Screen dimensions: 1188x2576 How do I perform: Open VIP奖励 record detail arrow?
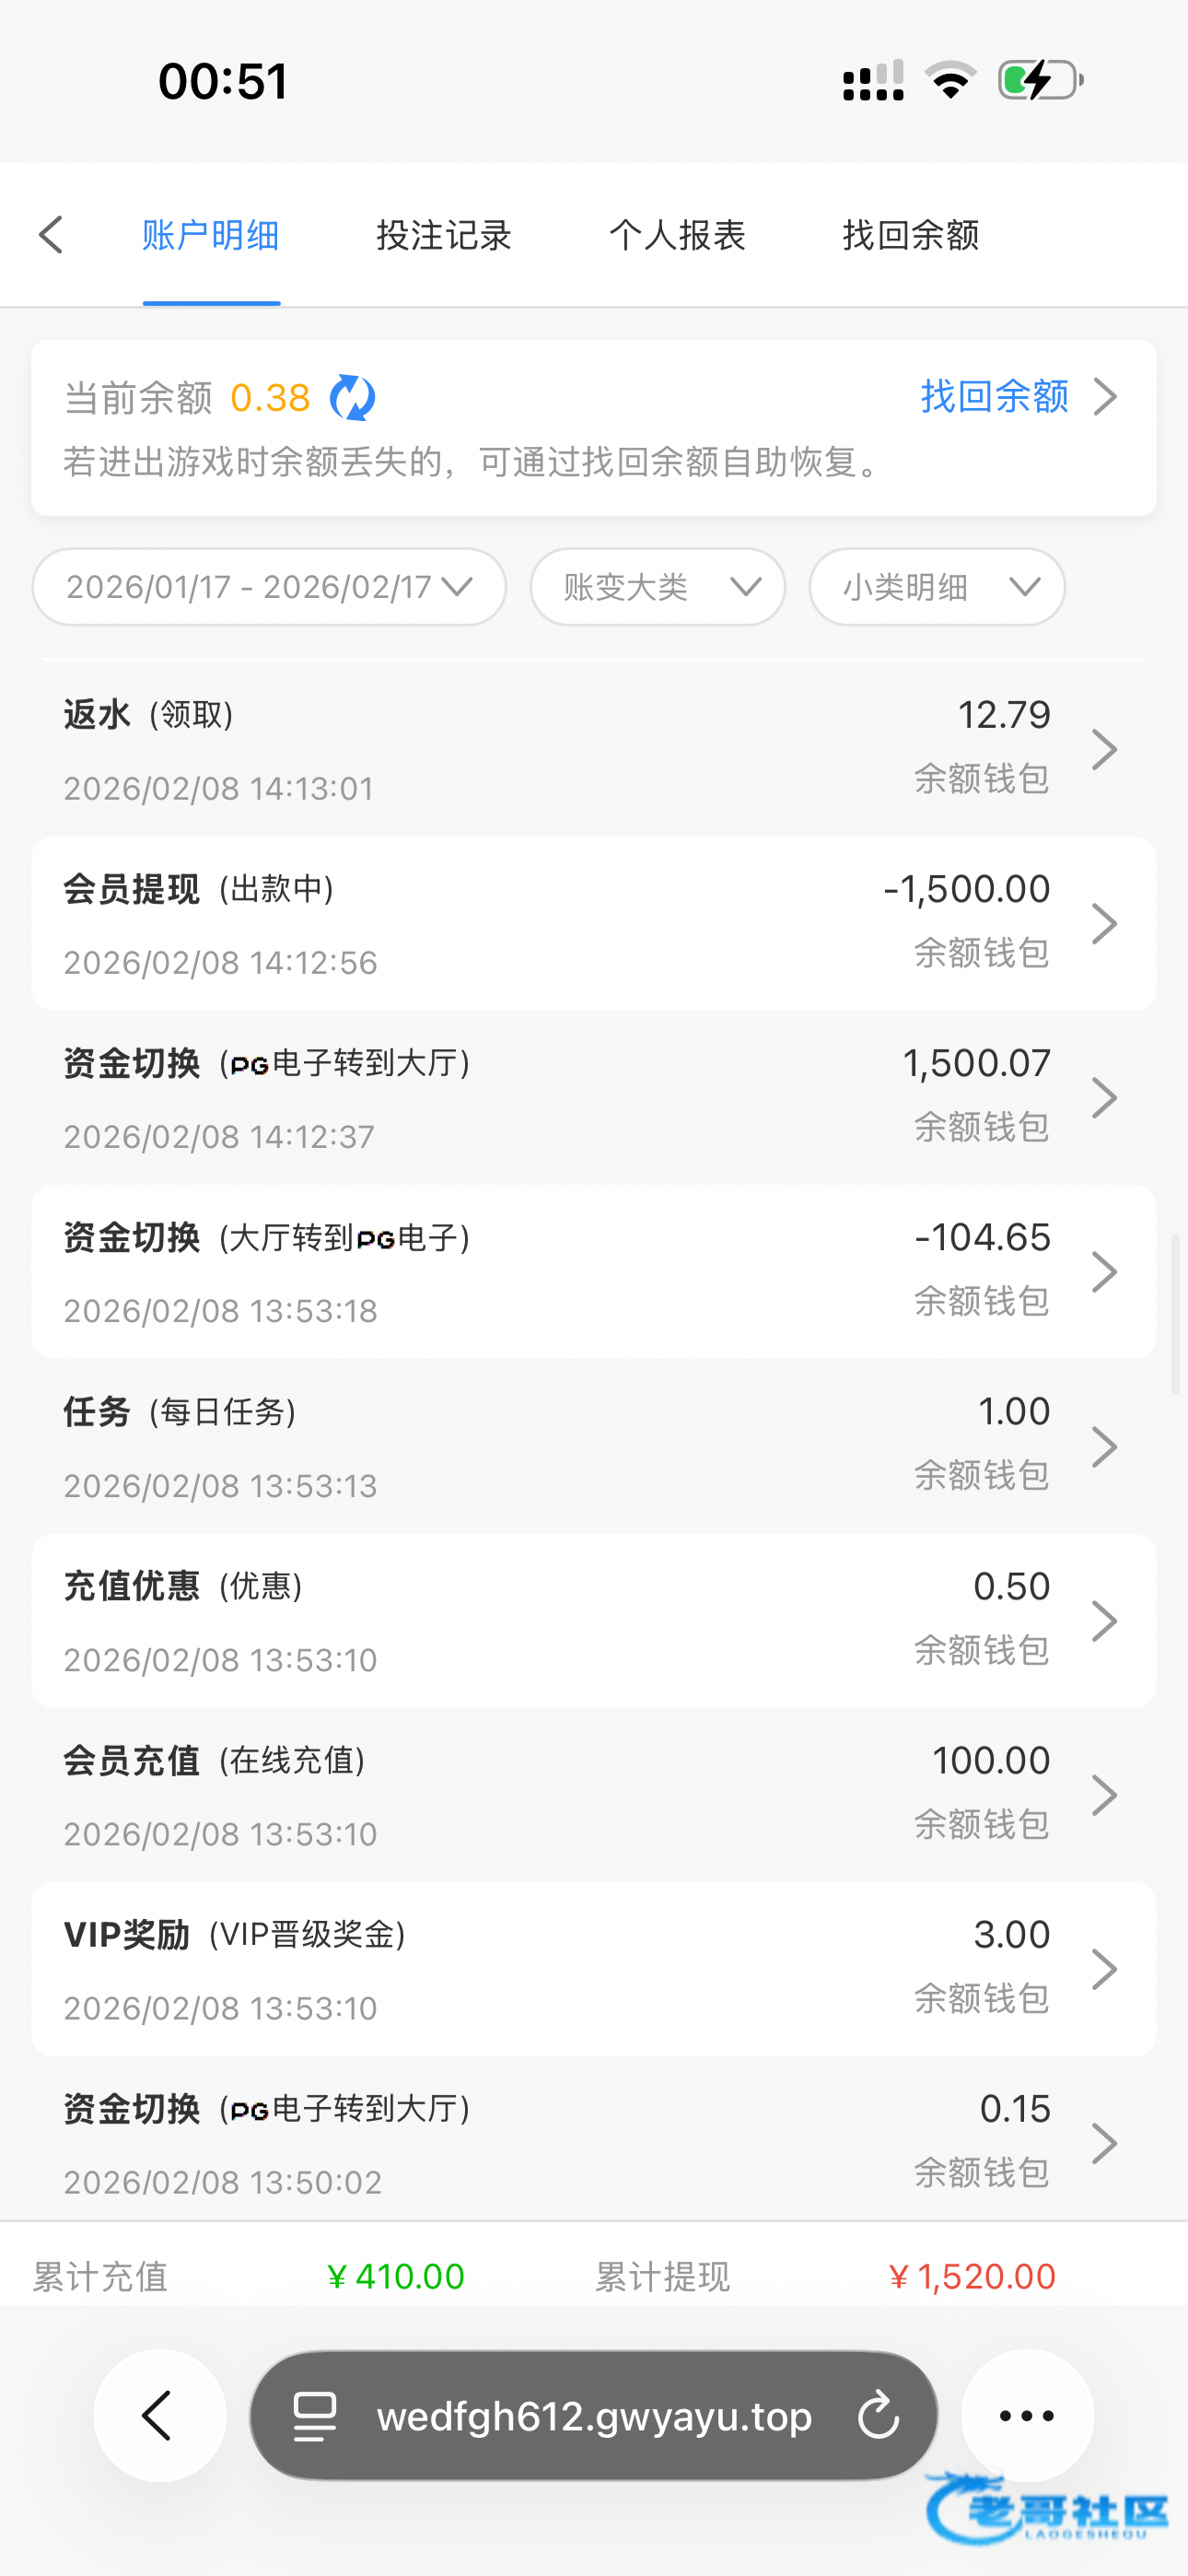1104,1969
